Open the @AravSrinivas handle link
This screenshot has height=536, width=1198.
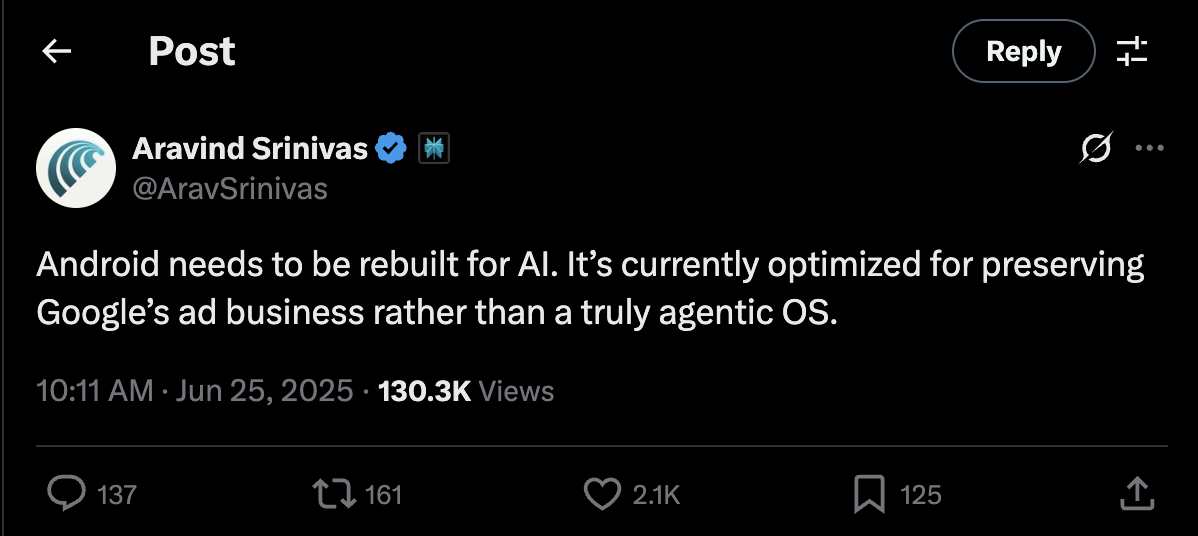(230, 188)
